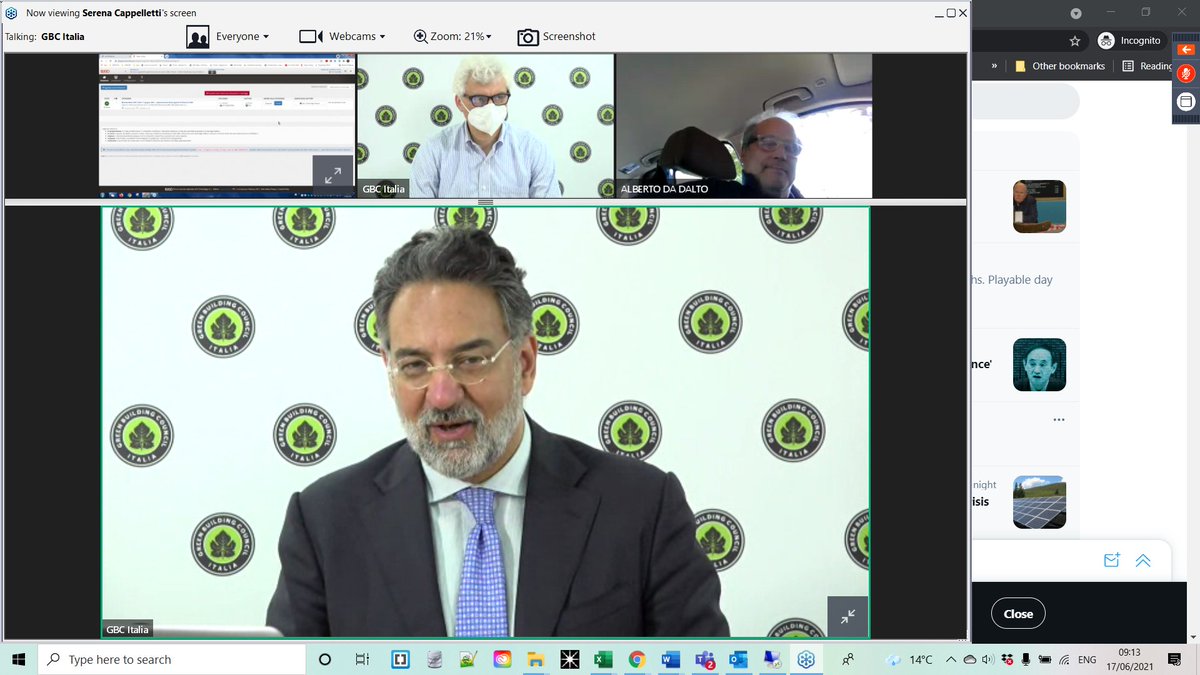Open the pink swirl Creative Cloud taskbar icon
The height and width of the screenshot is (675, 1200).
pos(502,659)
